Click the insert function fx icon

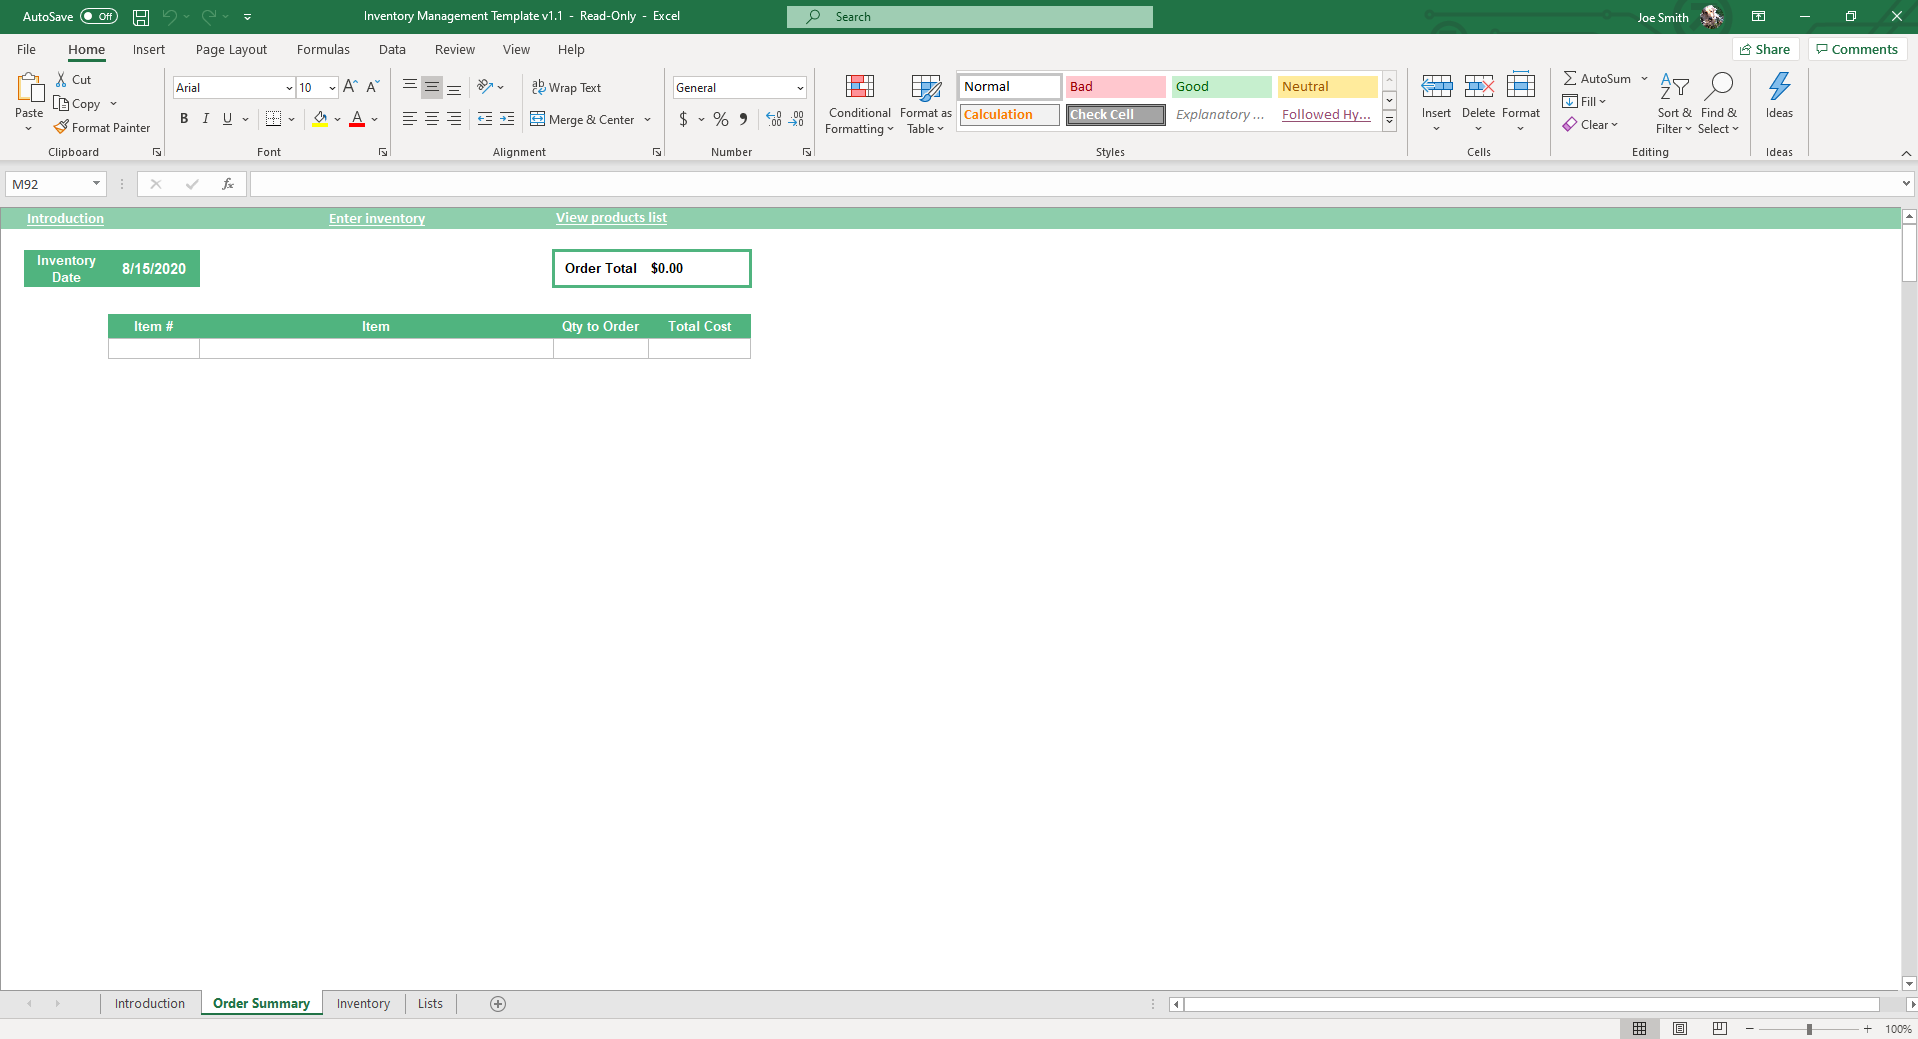pyautogui.click(x=228, y=184)
